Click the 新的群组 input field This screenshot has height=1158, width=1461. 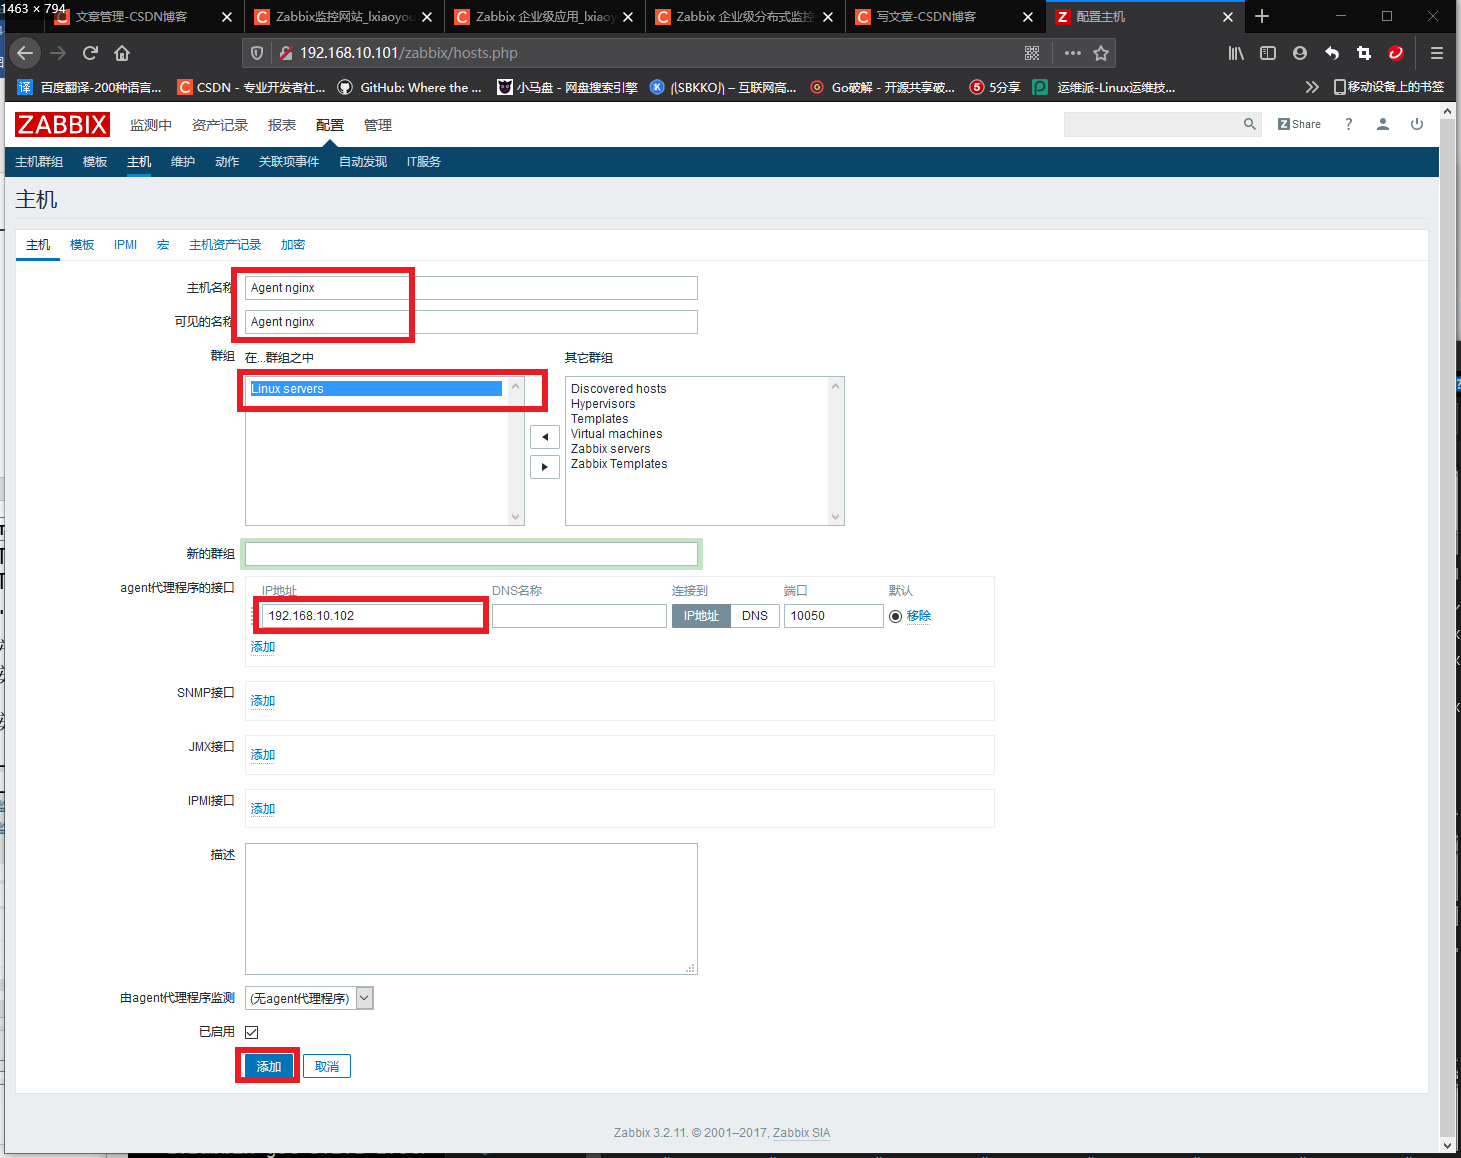coord(471,554)
